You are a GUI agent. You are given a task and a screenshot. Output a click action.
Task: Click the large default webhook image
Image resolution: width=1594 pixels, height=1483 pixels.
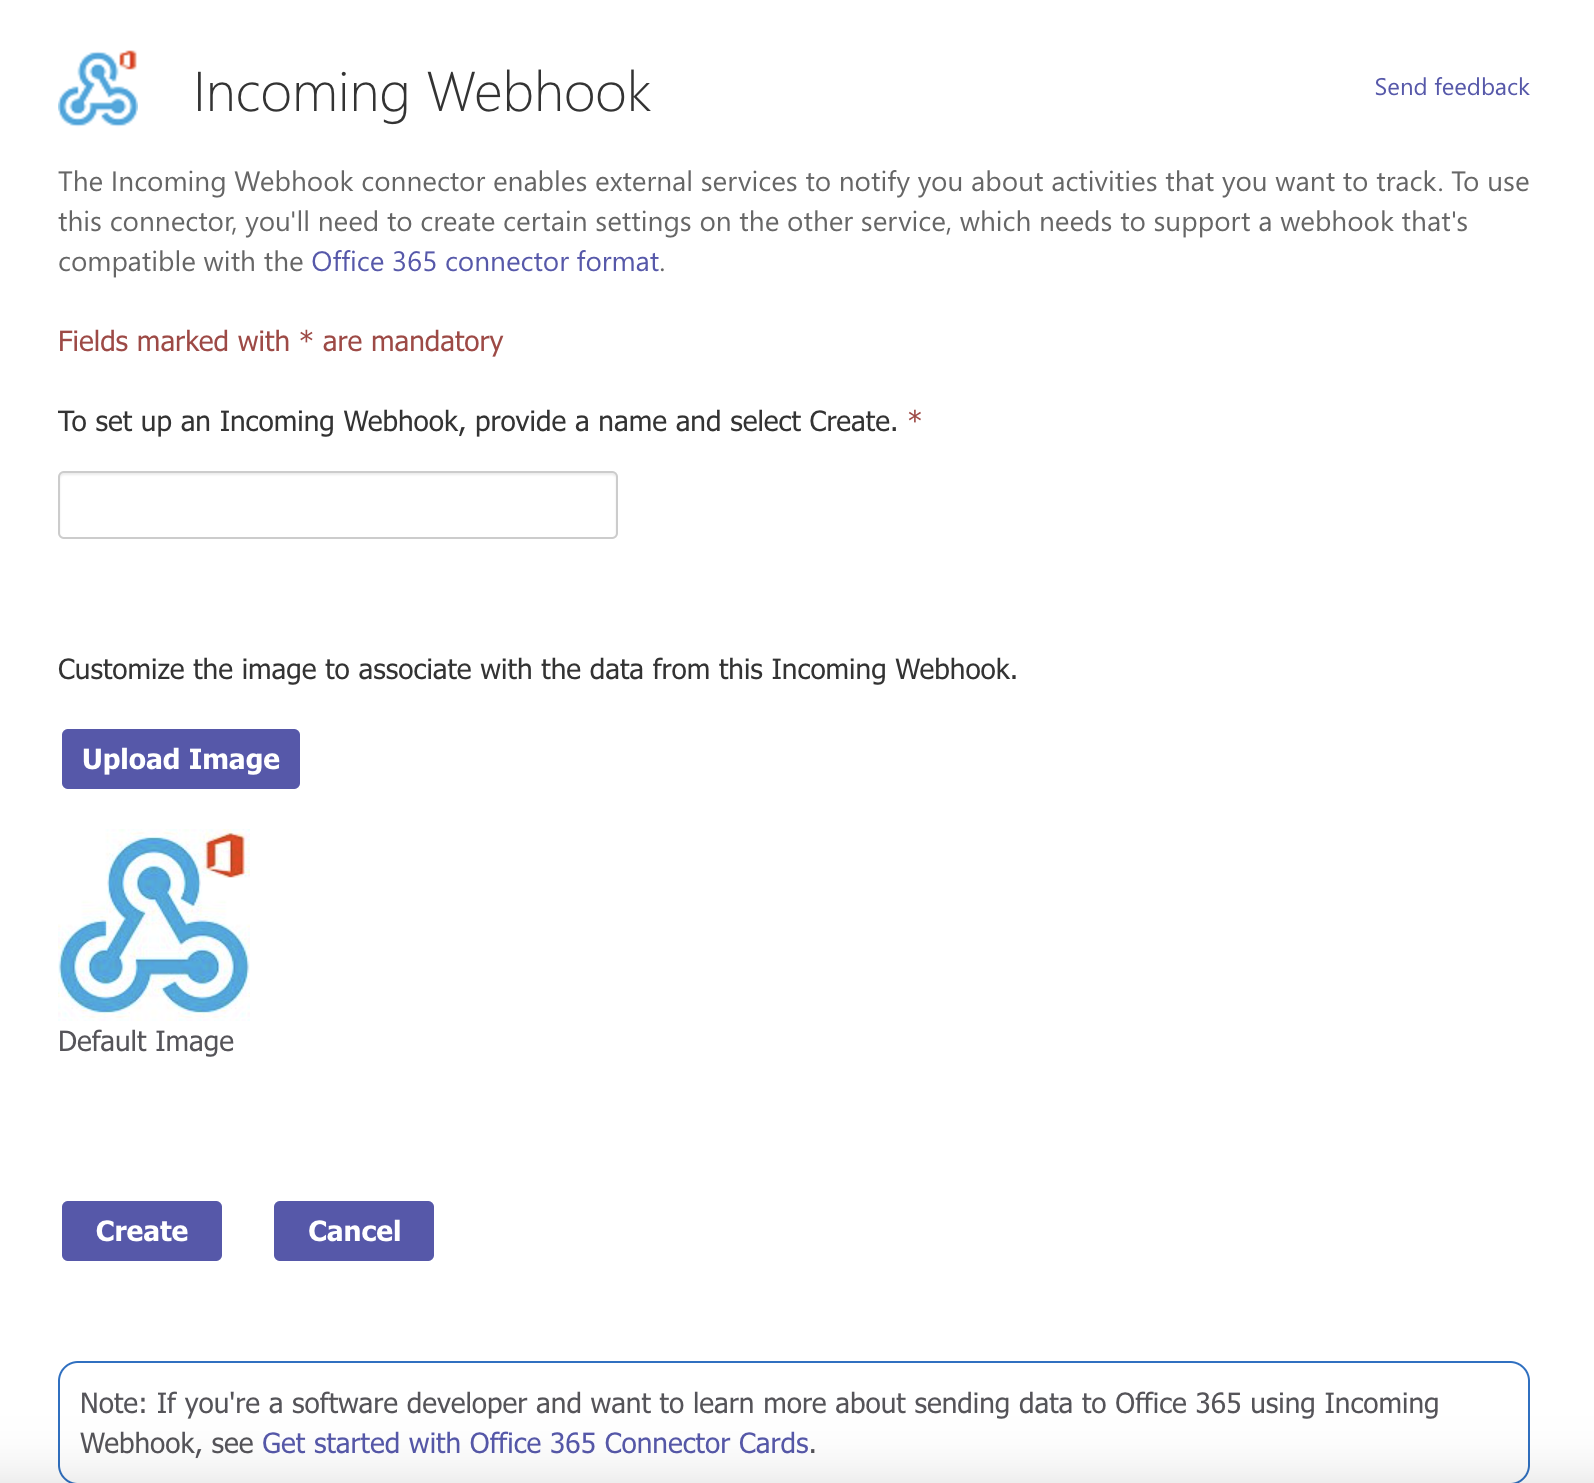(x=153, y=923)
